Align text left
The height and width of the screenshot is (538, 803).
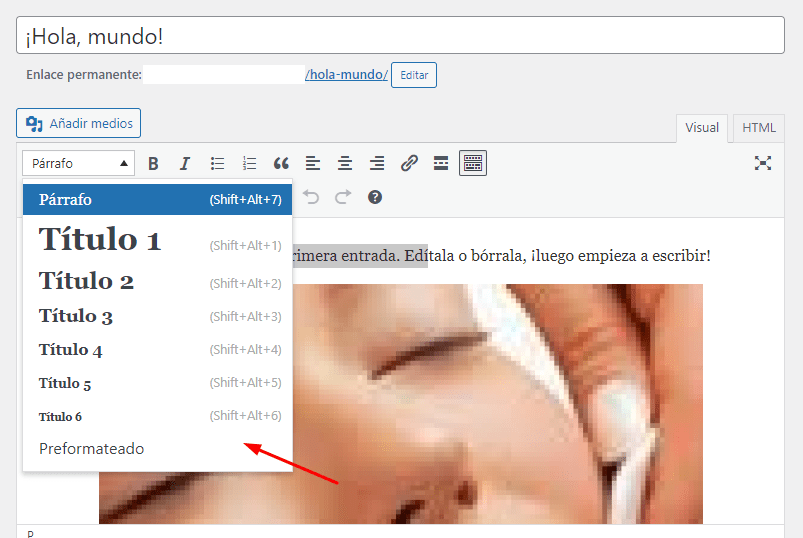[313, 163]
